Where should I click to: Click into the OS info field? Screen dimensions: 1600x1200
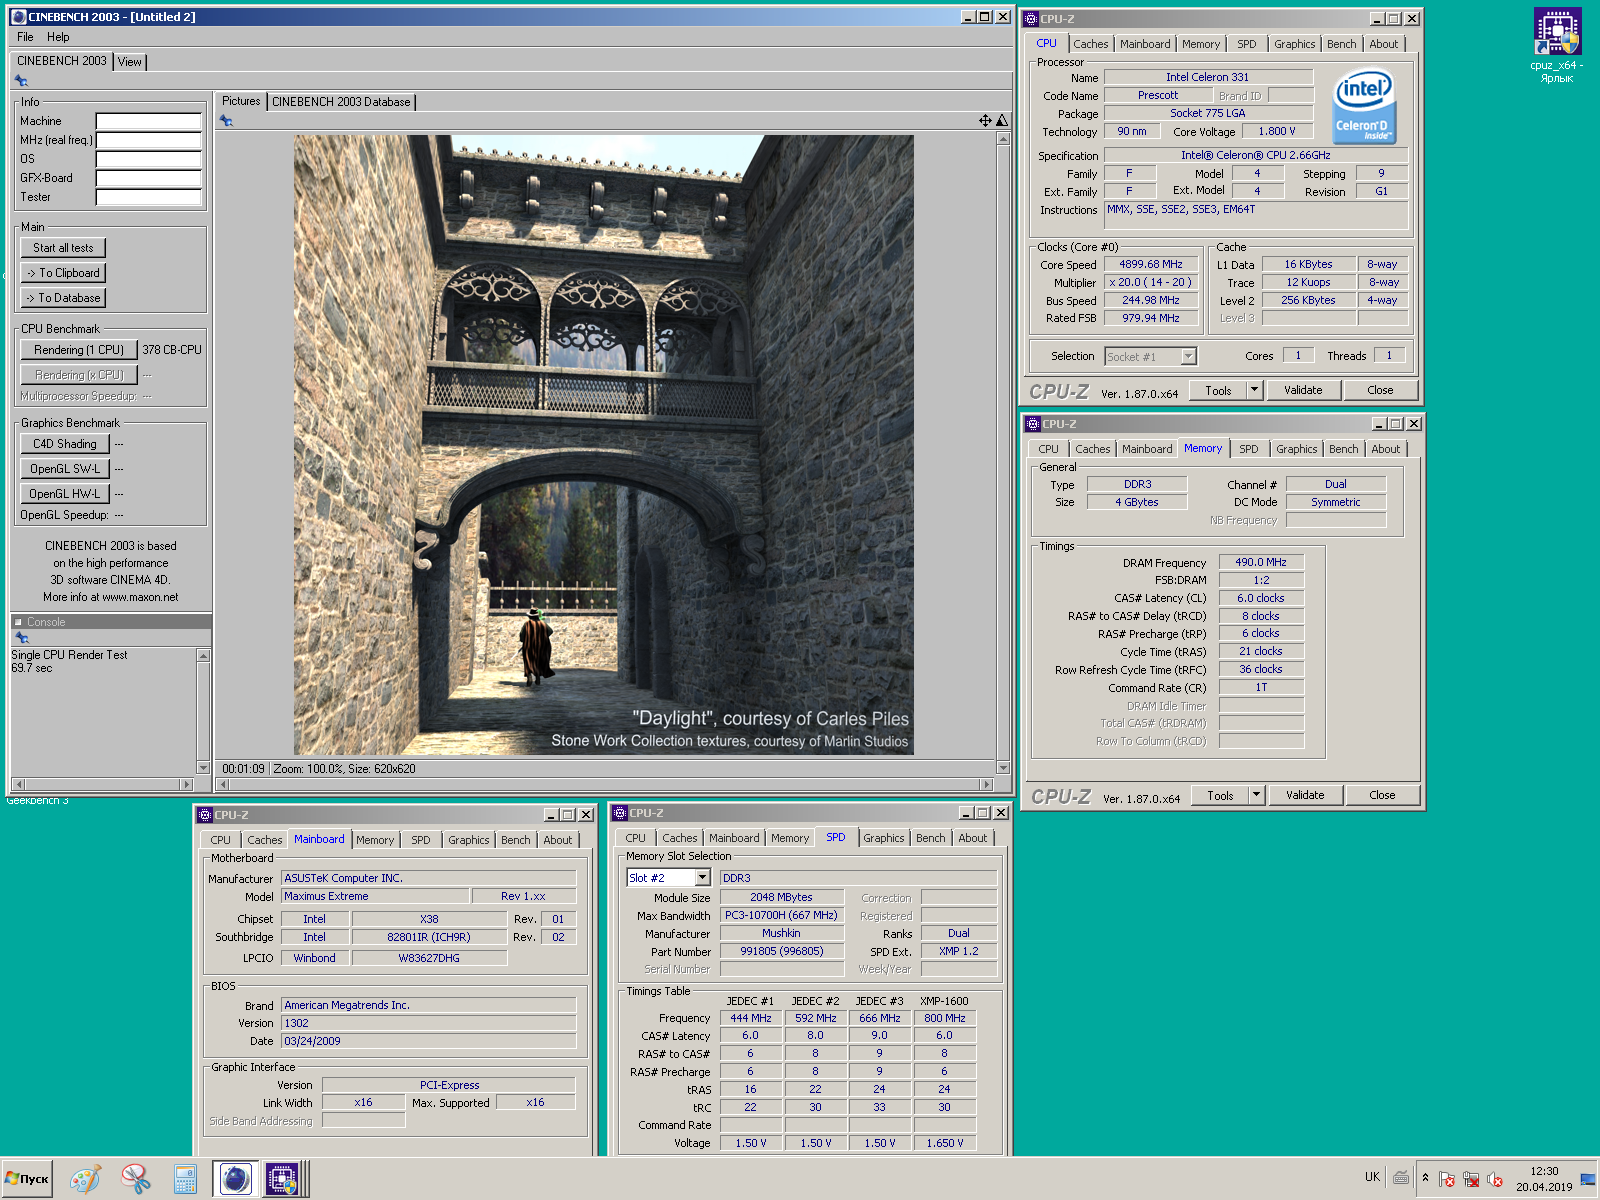[149, 159]
